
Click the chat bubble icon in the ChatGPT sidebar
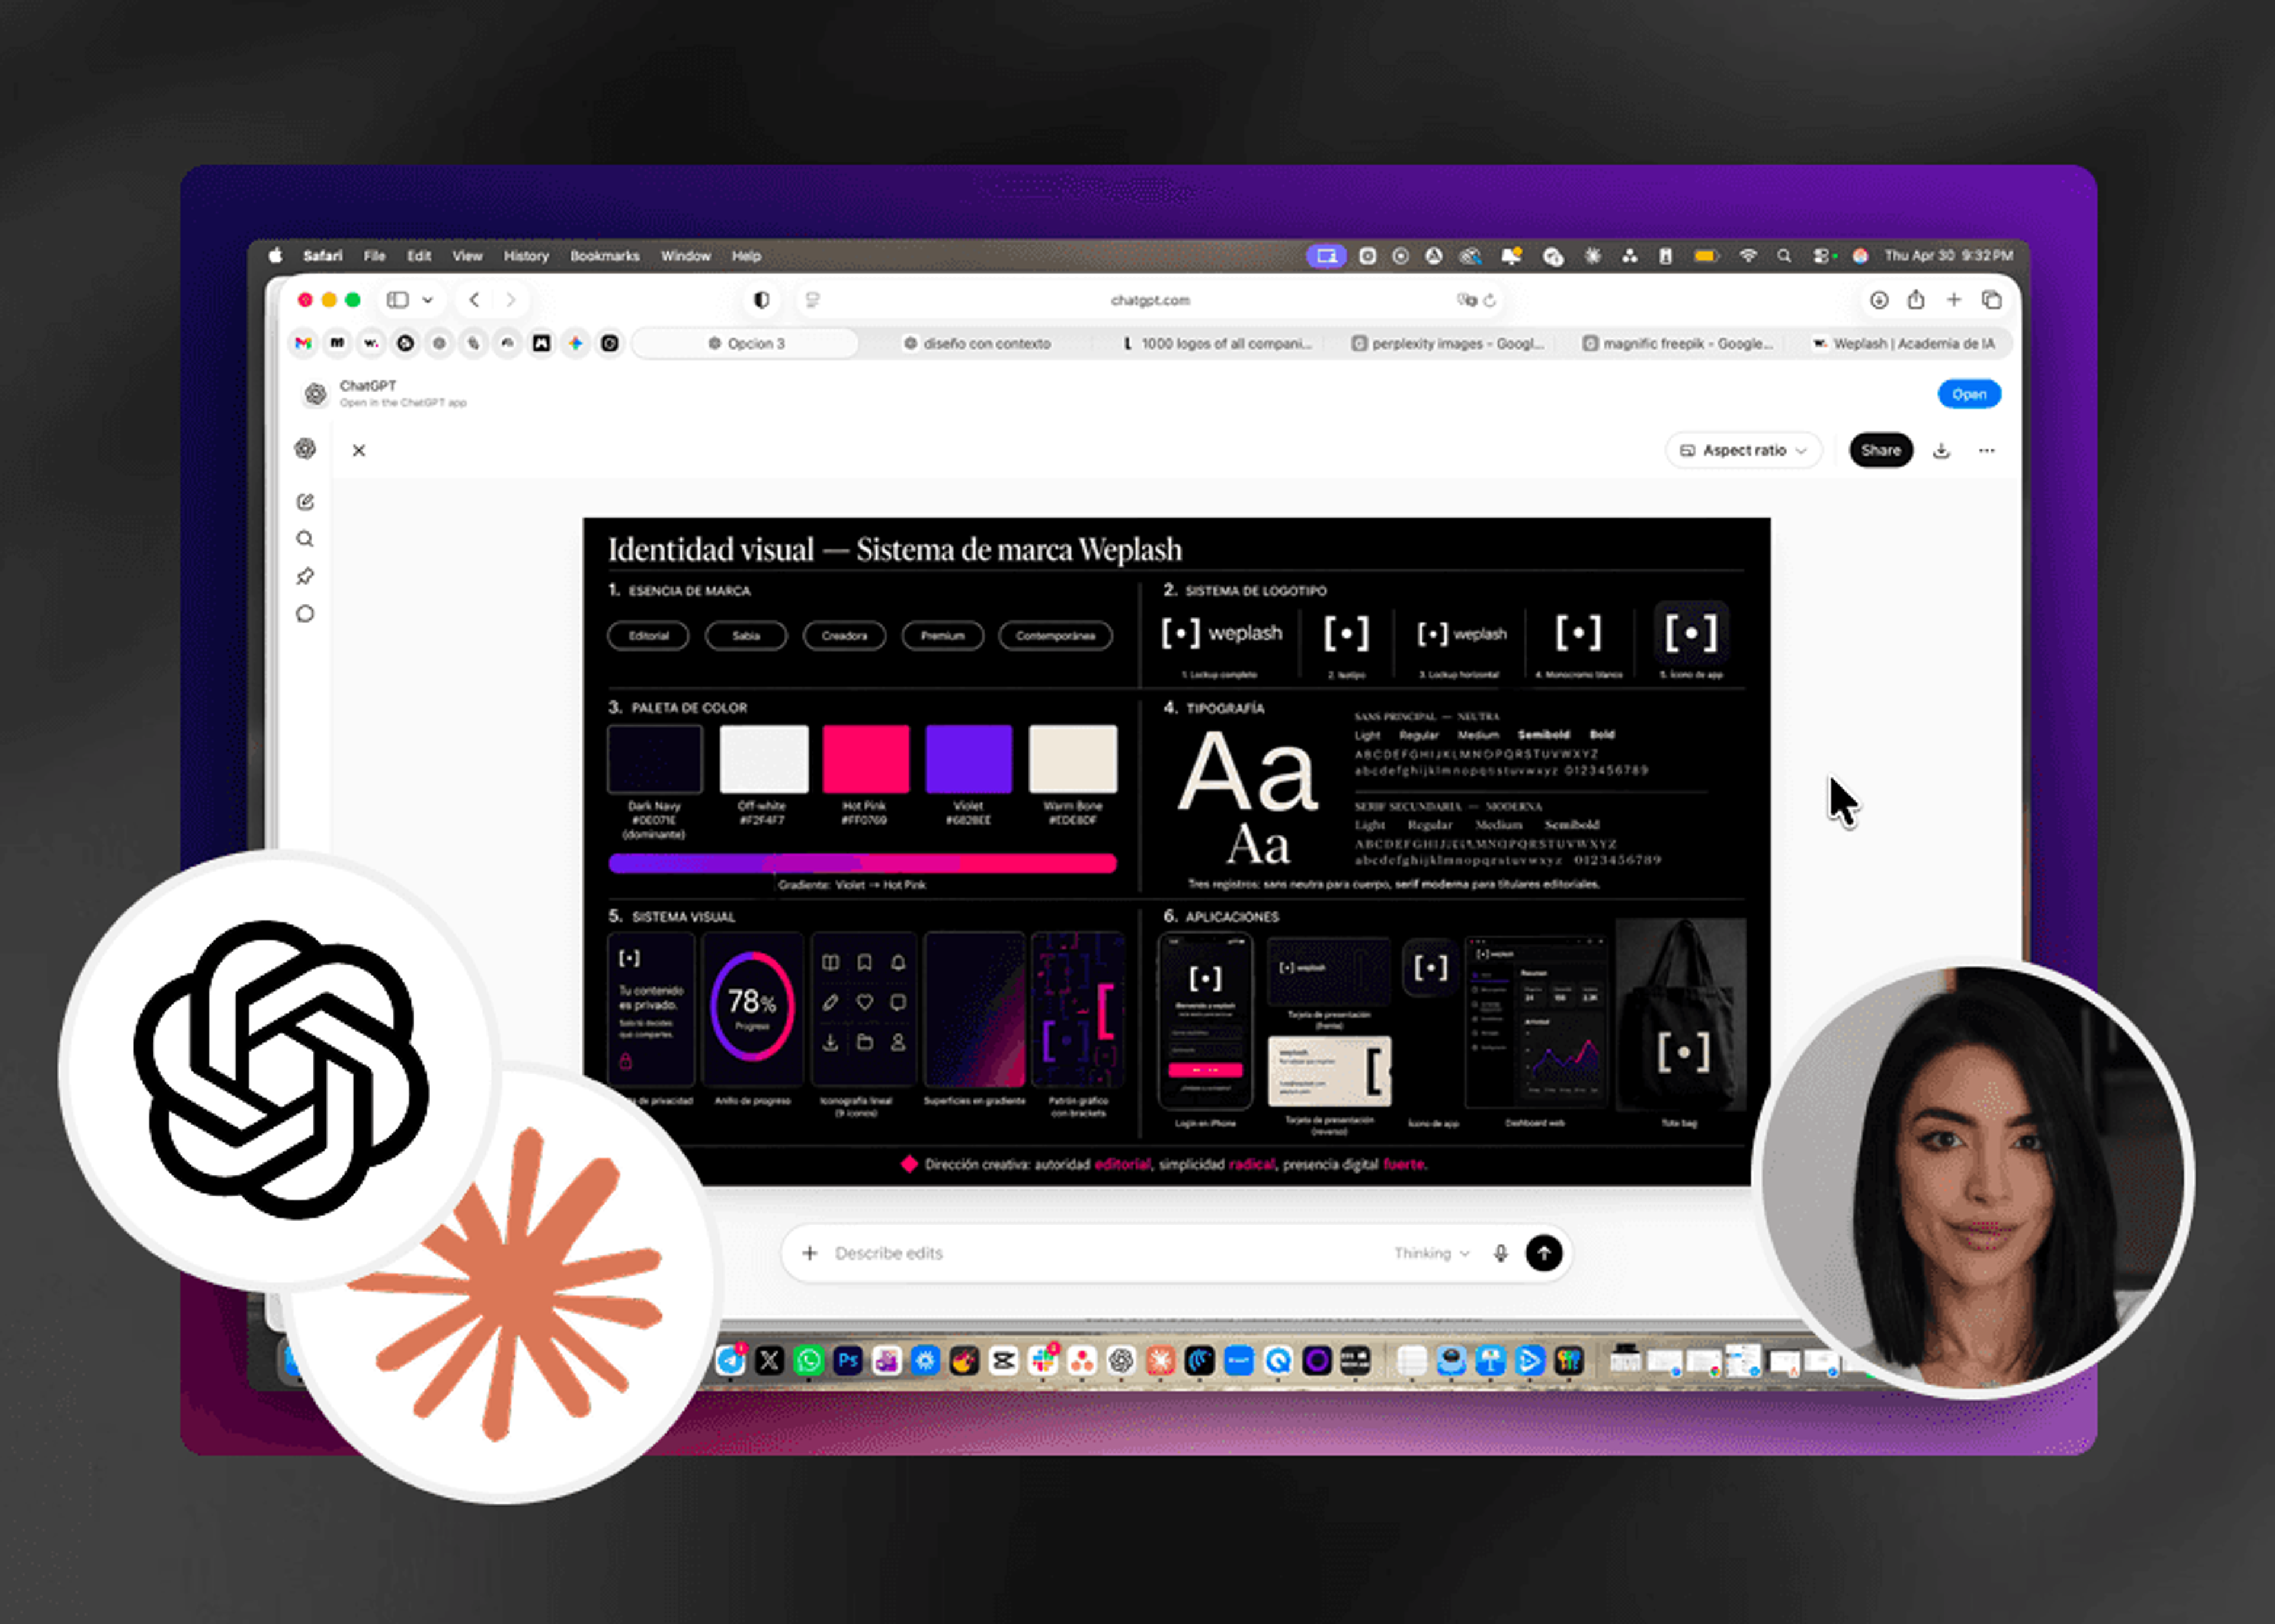(x=306, y=614)
